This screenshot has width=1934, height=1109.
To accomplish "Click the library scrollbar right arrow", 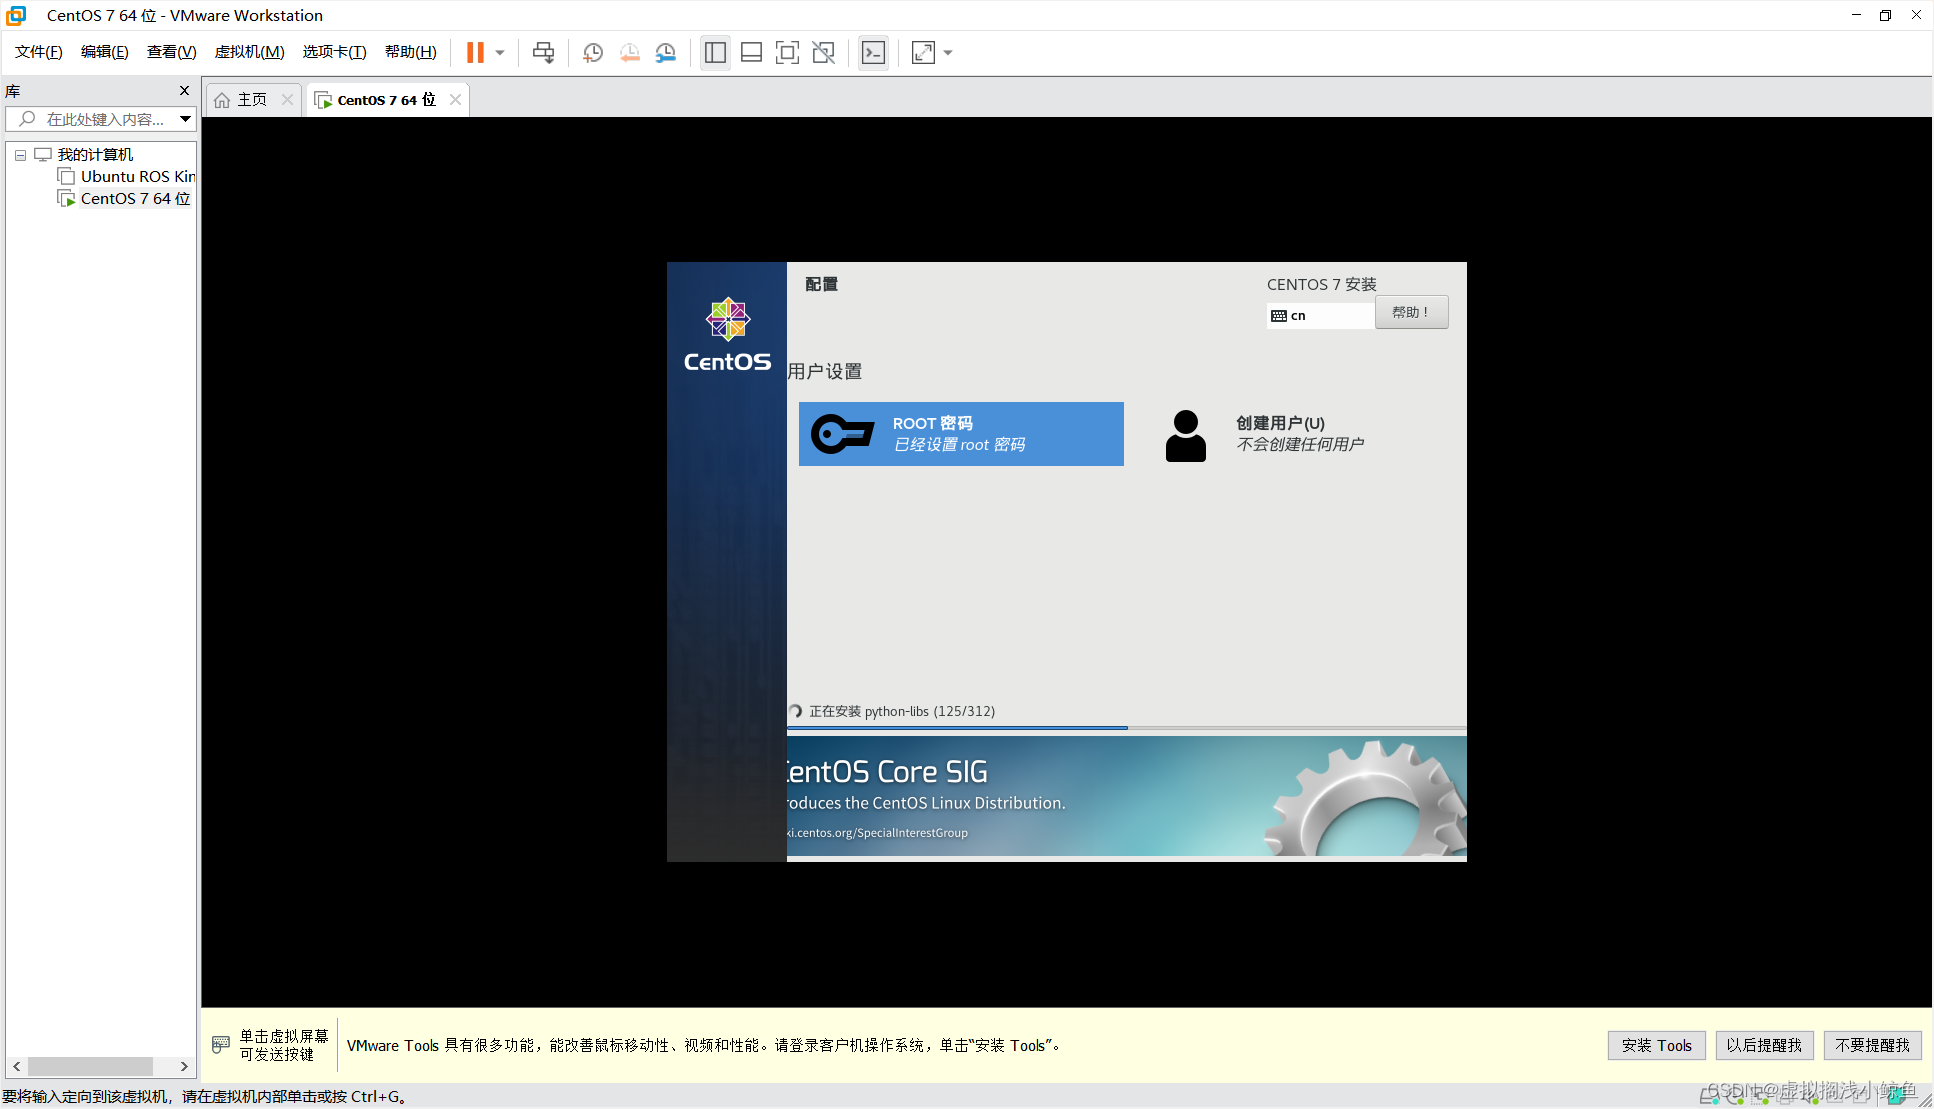I will click(184, 1066).
